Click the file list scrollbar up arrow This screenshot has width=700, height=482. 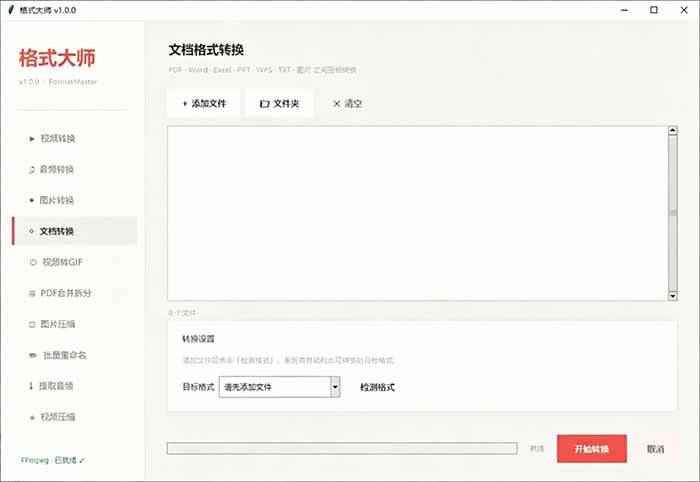click(673, 131)
